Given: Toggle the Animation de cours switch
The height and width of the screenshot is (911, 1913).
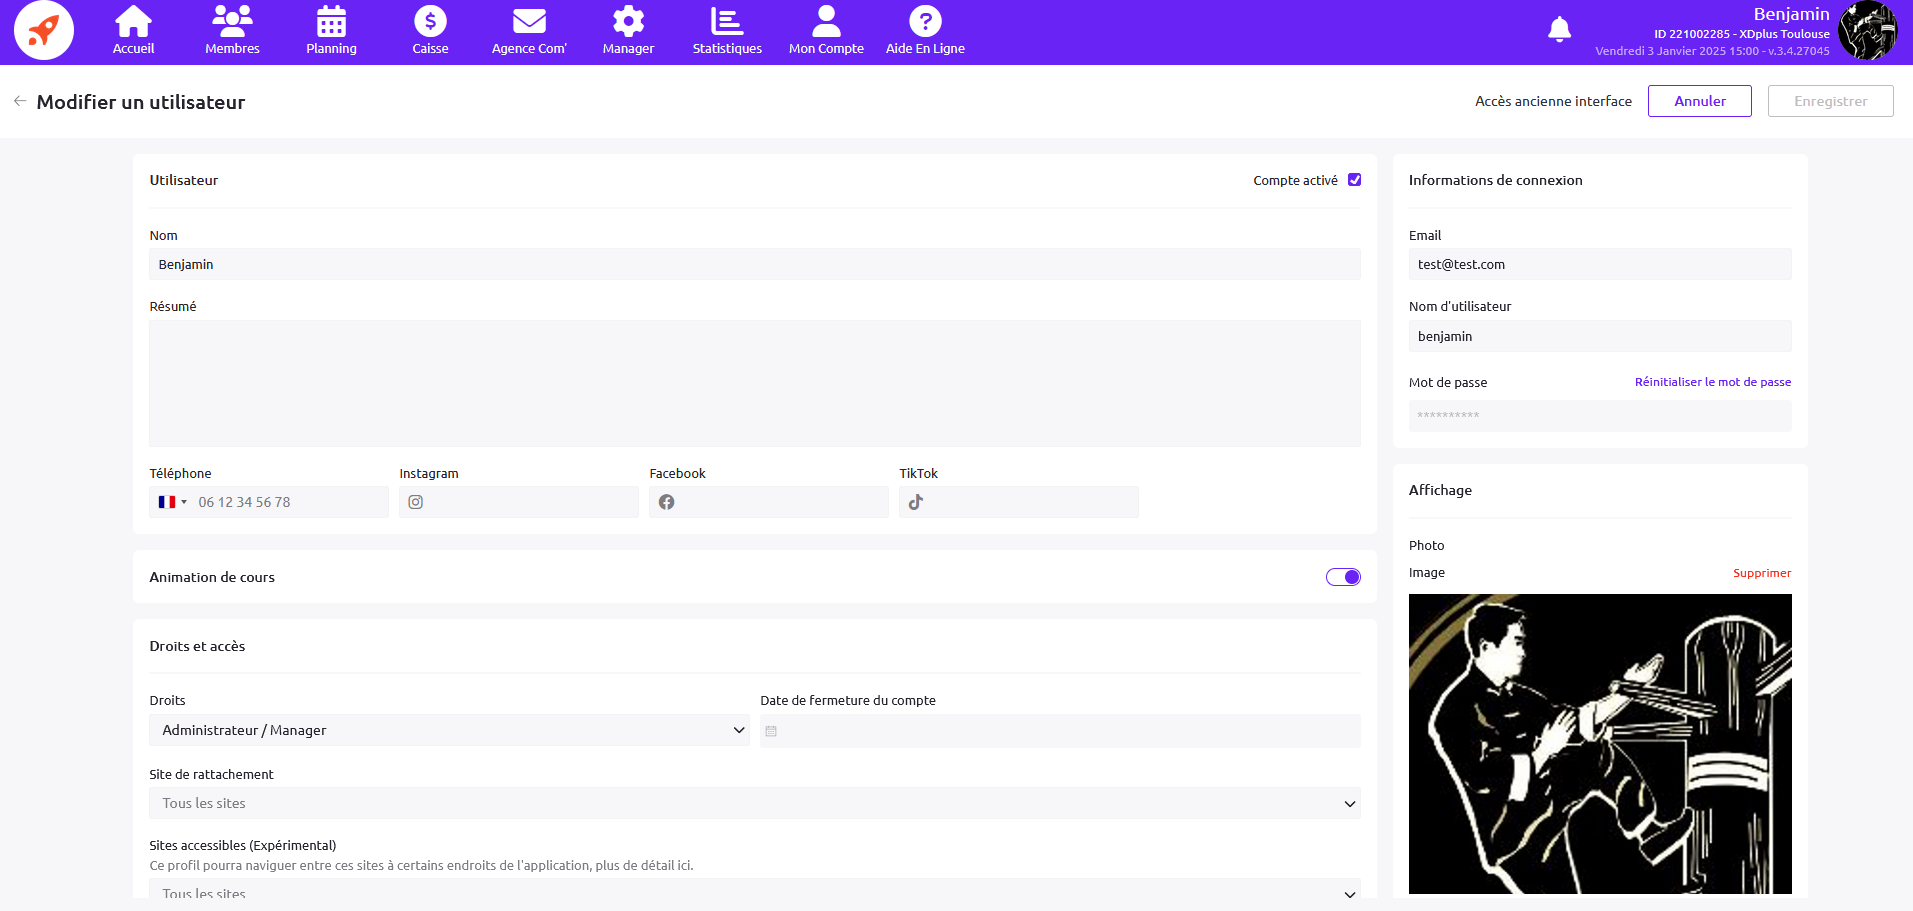Looking at the screenshot, I should click(x=1343, y=577).
